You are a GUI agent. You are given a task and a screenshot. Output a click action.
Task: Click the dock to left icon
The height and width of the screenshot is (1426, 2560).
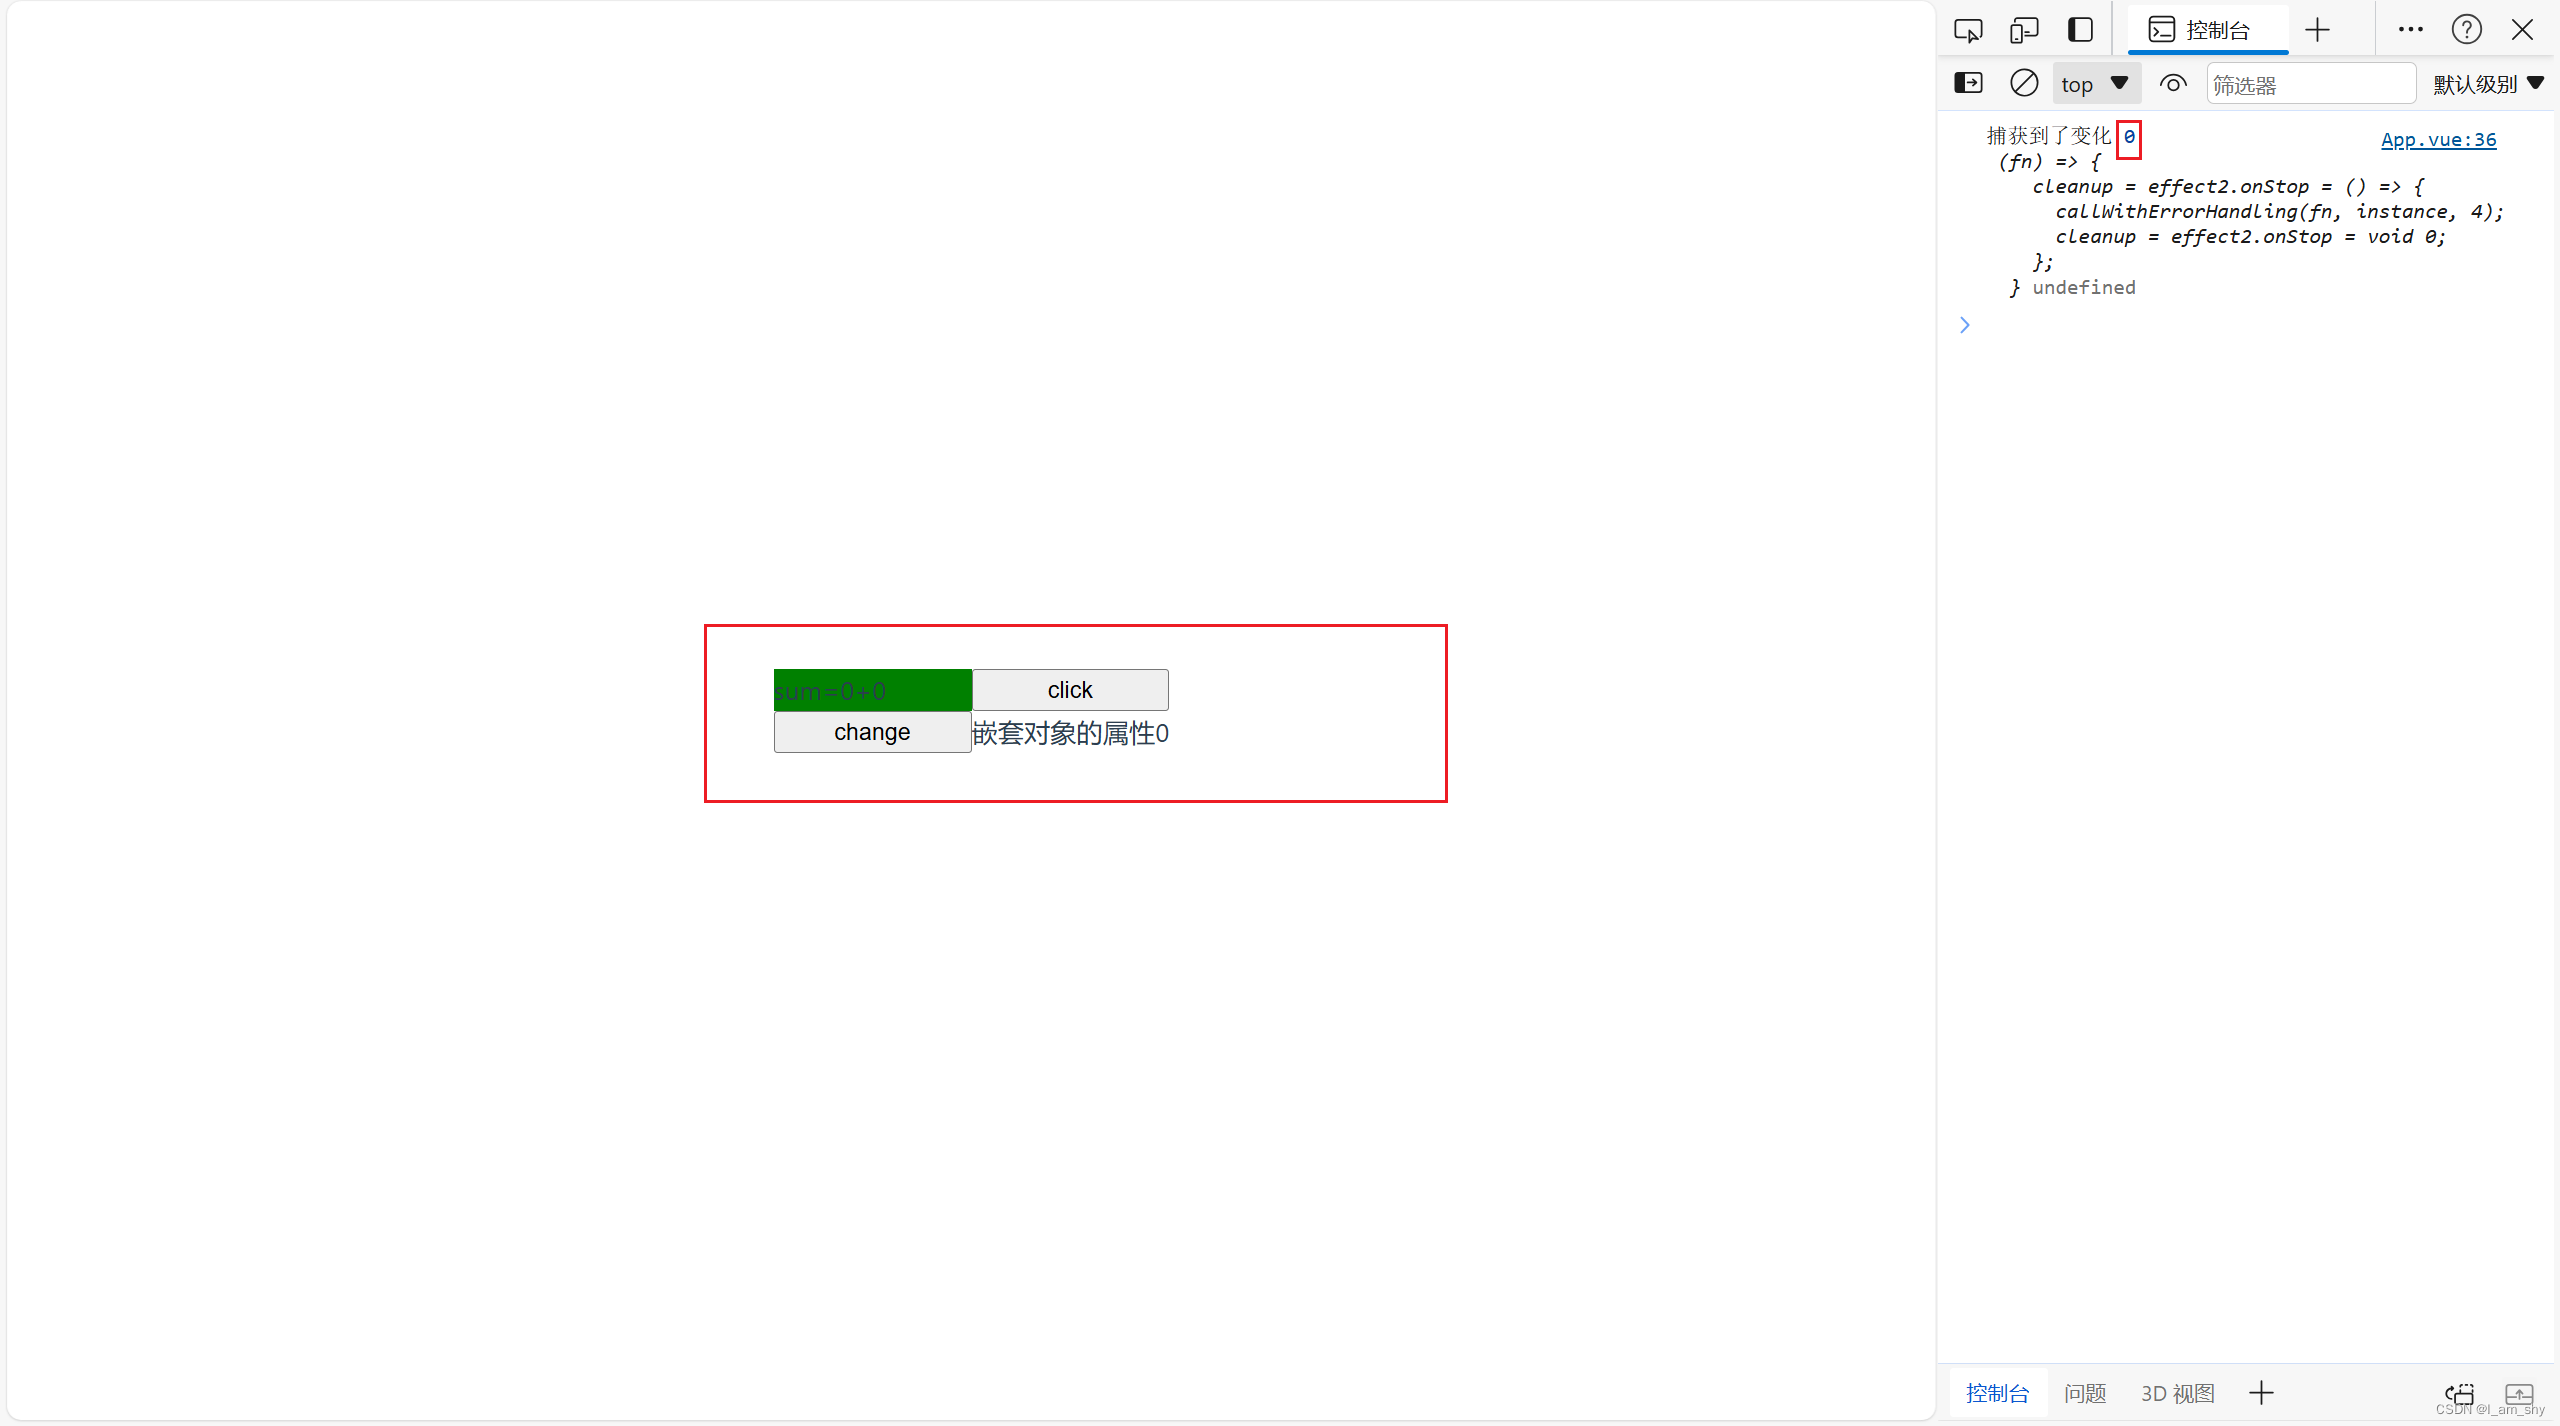2077,28
